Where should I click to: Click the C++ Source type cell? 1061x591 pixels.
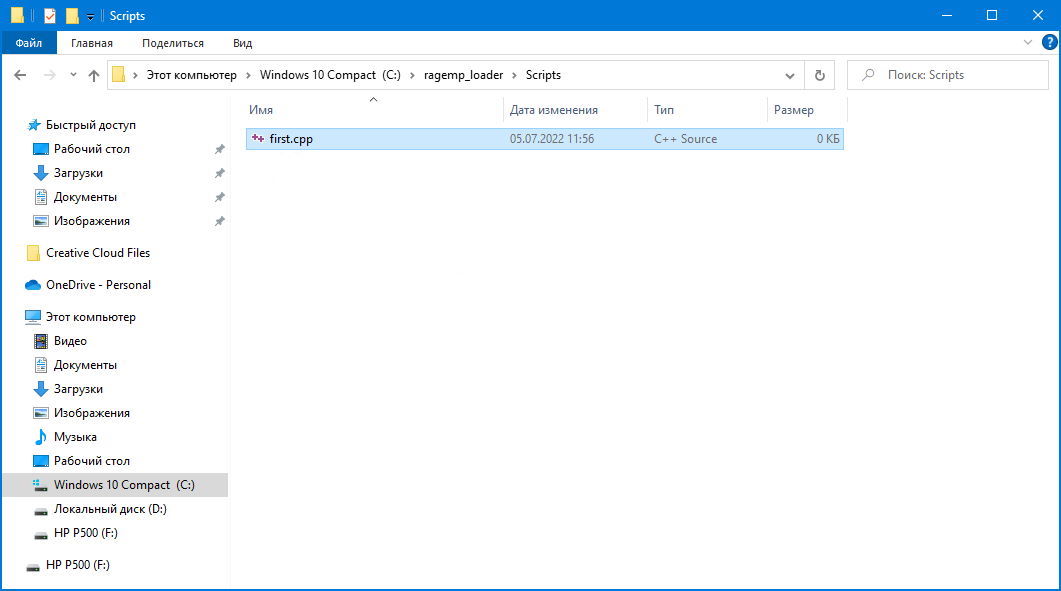point(685,139)
